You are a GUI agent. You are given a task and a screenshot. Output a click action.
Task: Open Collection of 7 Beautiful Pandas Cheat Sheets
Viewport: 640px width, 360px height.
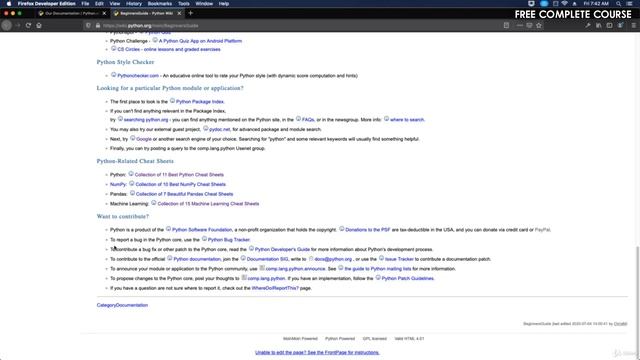click(184, 194)
